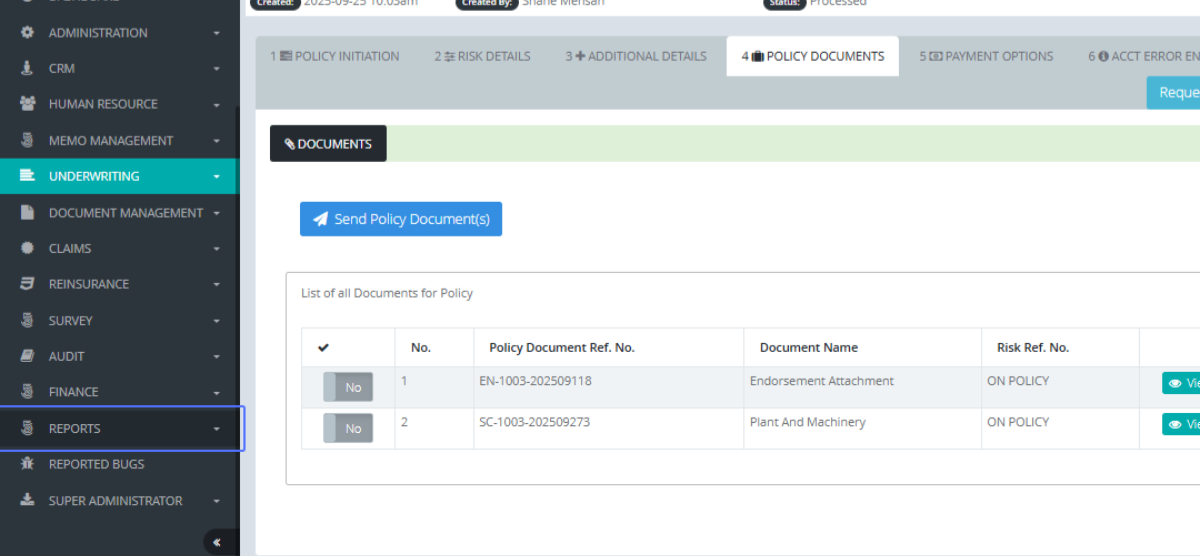Open the Documents section header tab
Screen dimensions: 1200x556
pos(328,144)
